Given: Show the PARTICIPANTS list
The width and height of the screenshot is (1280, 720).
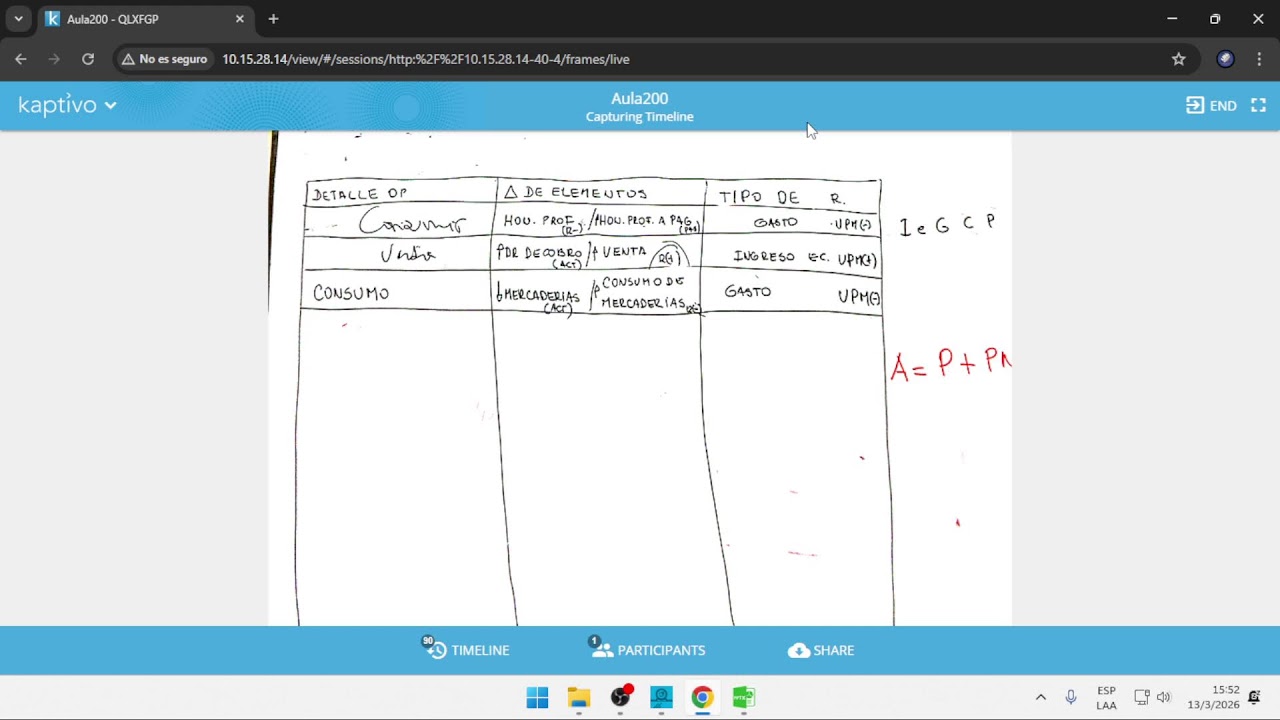Looking at the screenshot, I should tap(648, 650).
